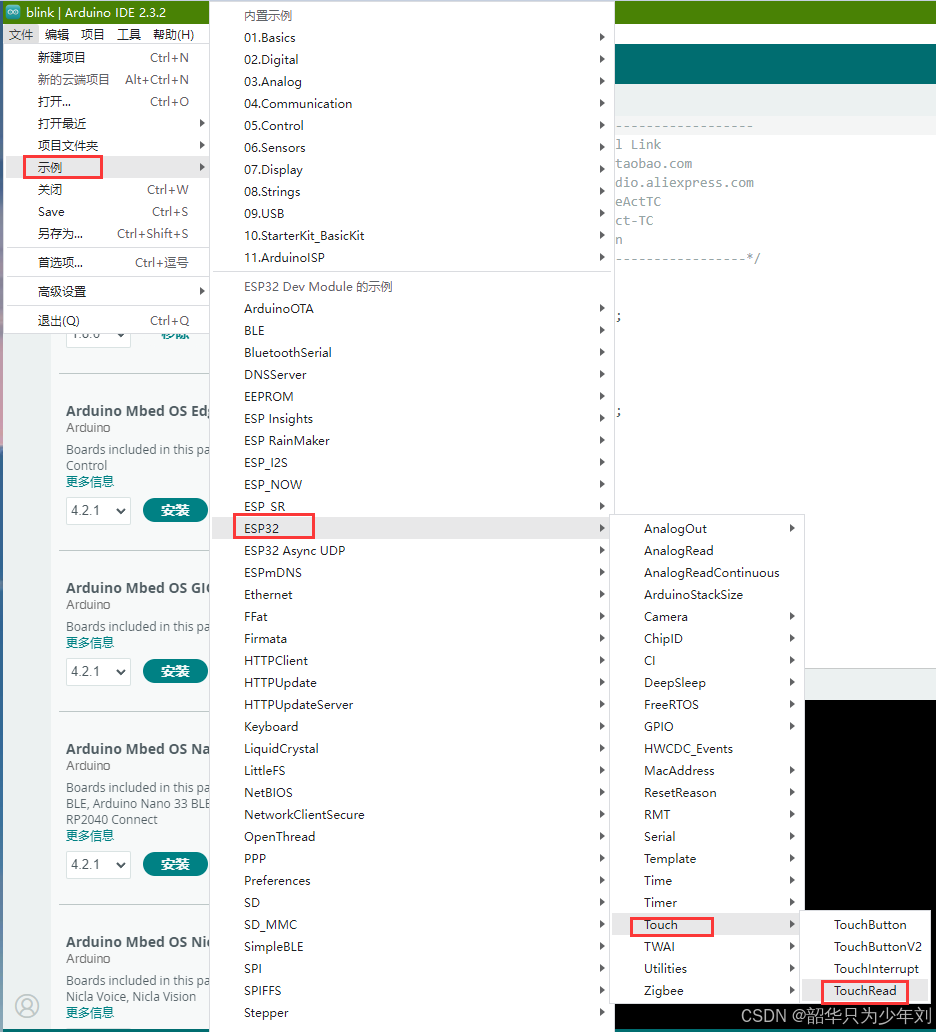Image resolution: width=936 pixels, height=1032 pixels.
Task: Open the 项目 menu
Action: [92, 35]
